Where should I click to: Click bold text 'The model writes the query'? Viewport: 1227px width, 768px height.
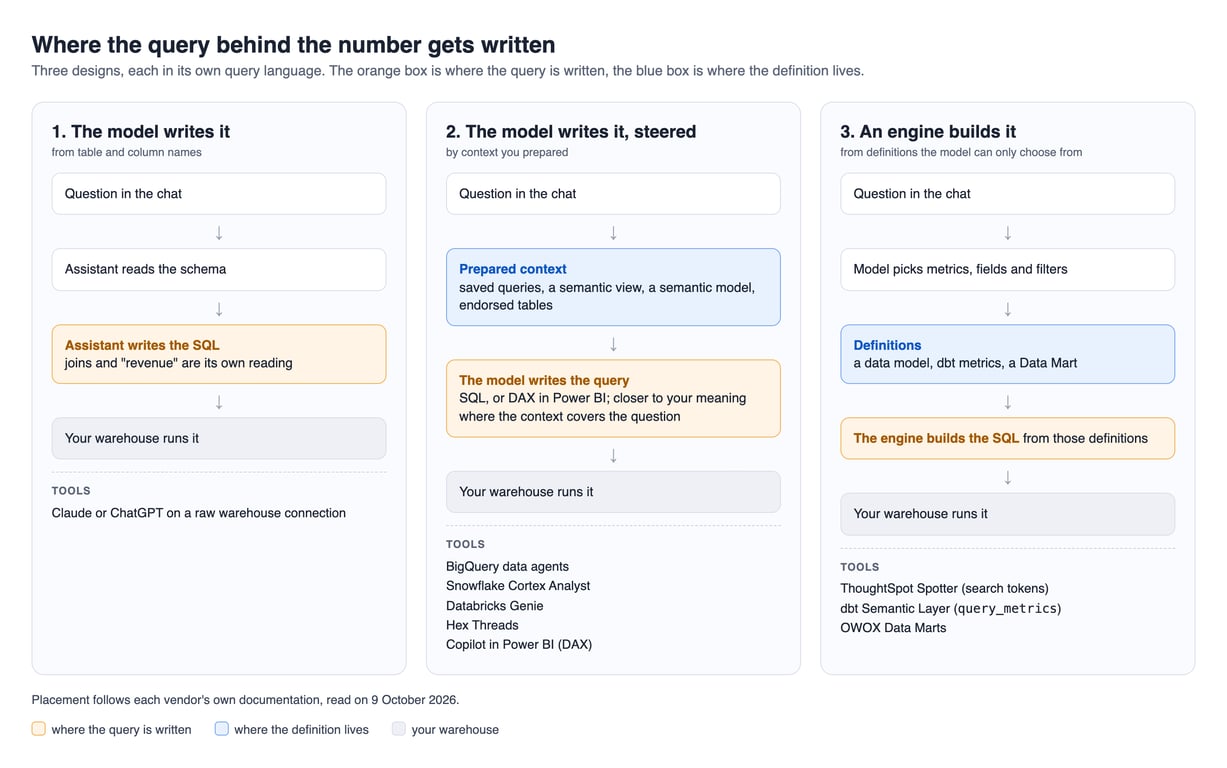[x=544, y=380]
